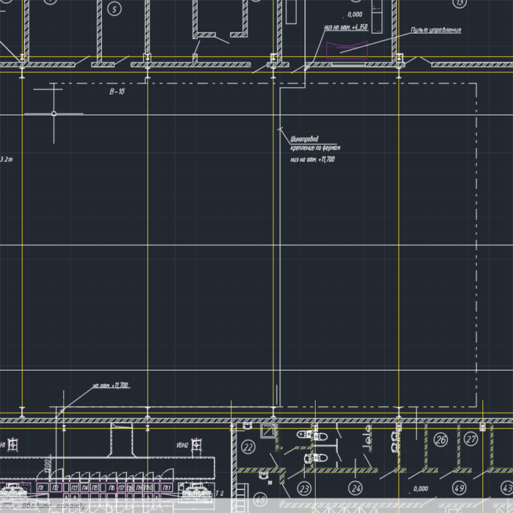Select the "П5" panel block
The height and width of the screenshot is (513, 513).
[x=95, y=488]
